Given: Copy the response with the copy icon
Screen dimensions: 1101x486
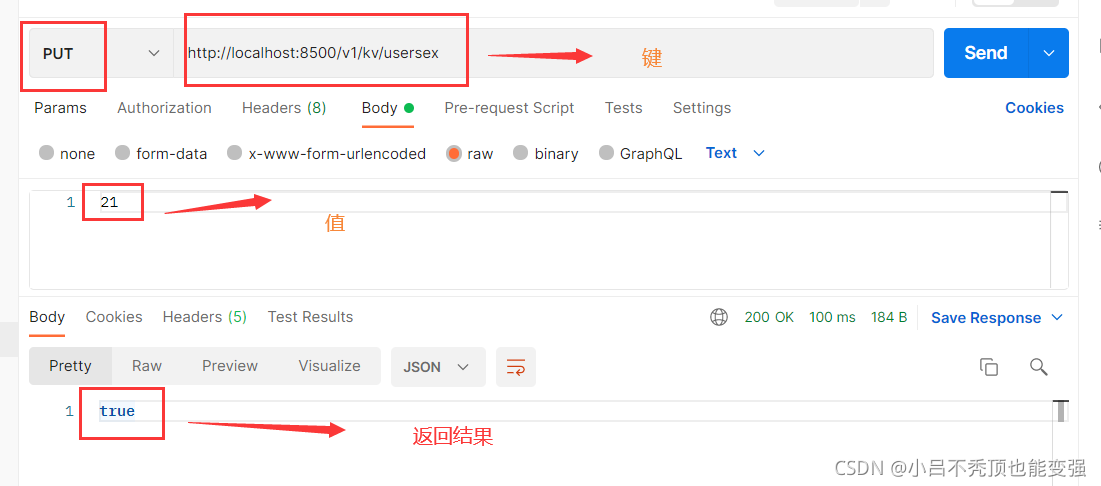Looking at the screenshot, I should coord(989,367).
